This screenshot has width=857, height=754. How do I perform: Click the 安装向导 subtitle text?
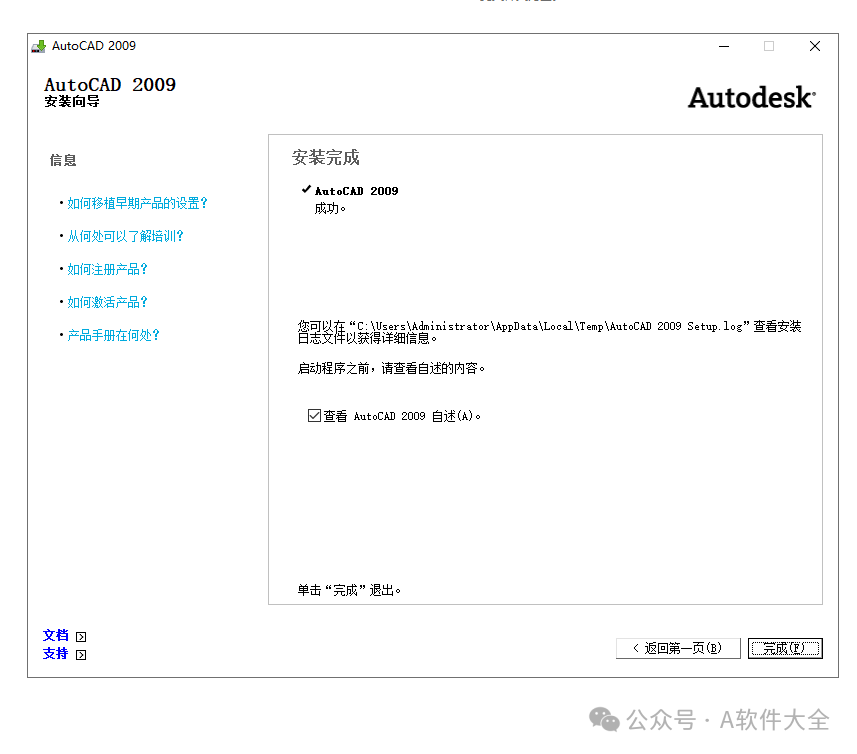[x=72, y=102]
